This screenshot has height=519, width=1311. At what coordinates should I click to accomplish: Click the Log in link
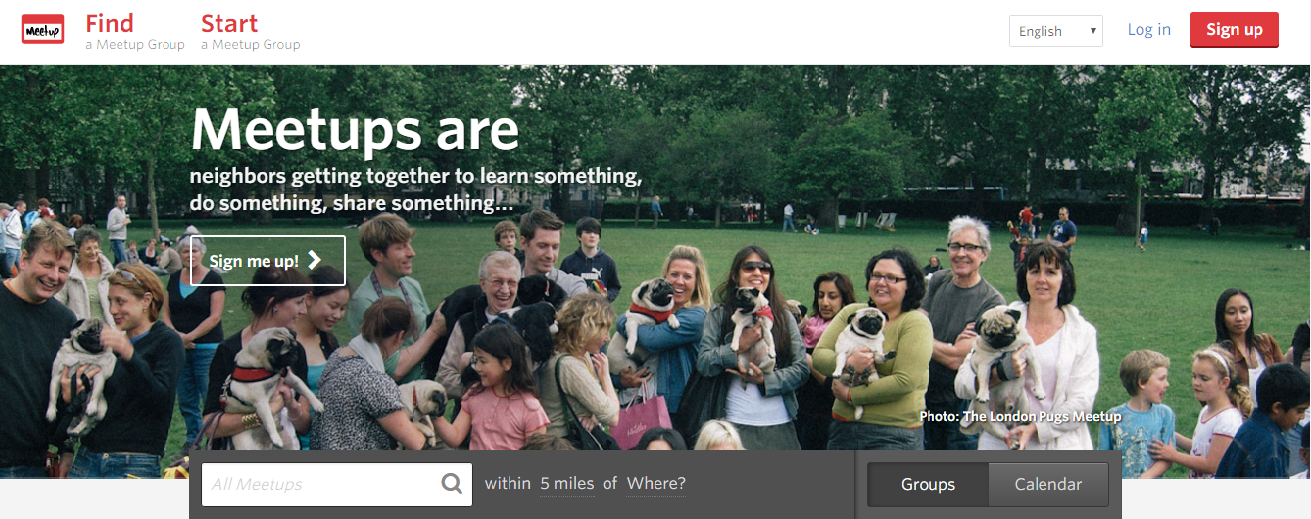tap(1149, 30)
